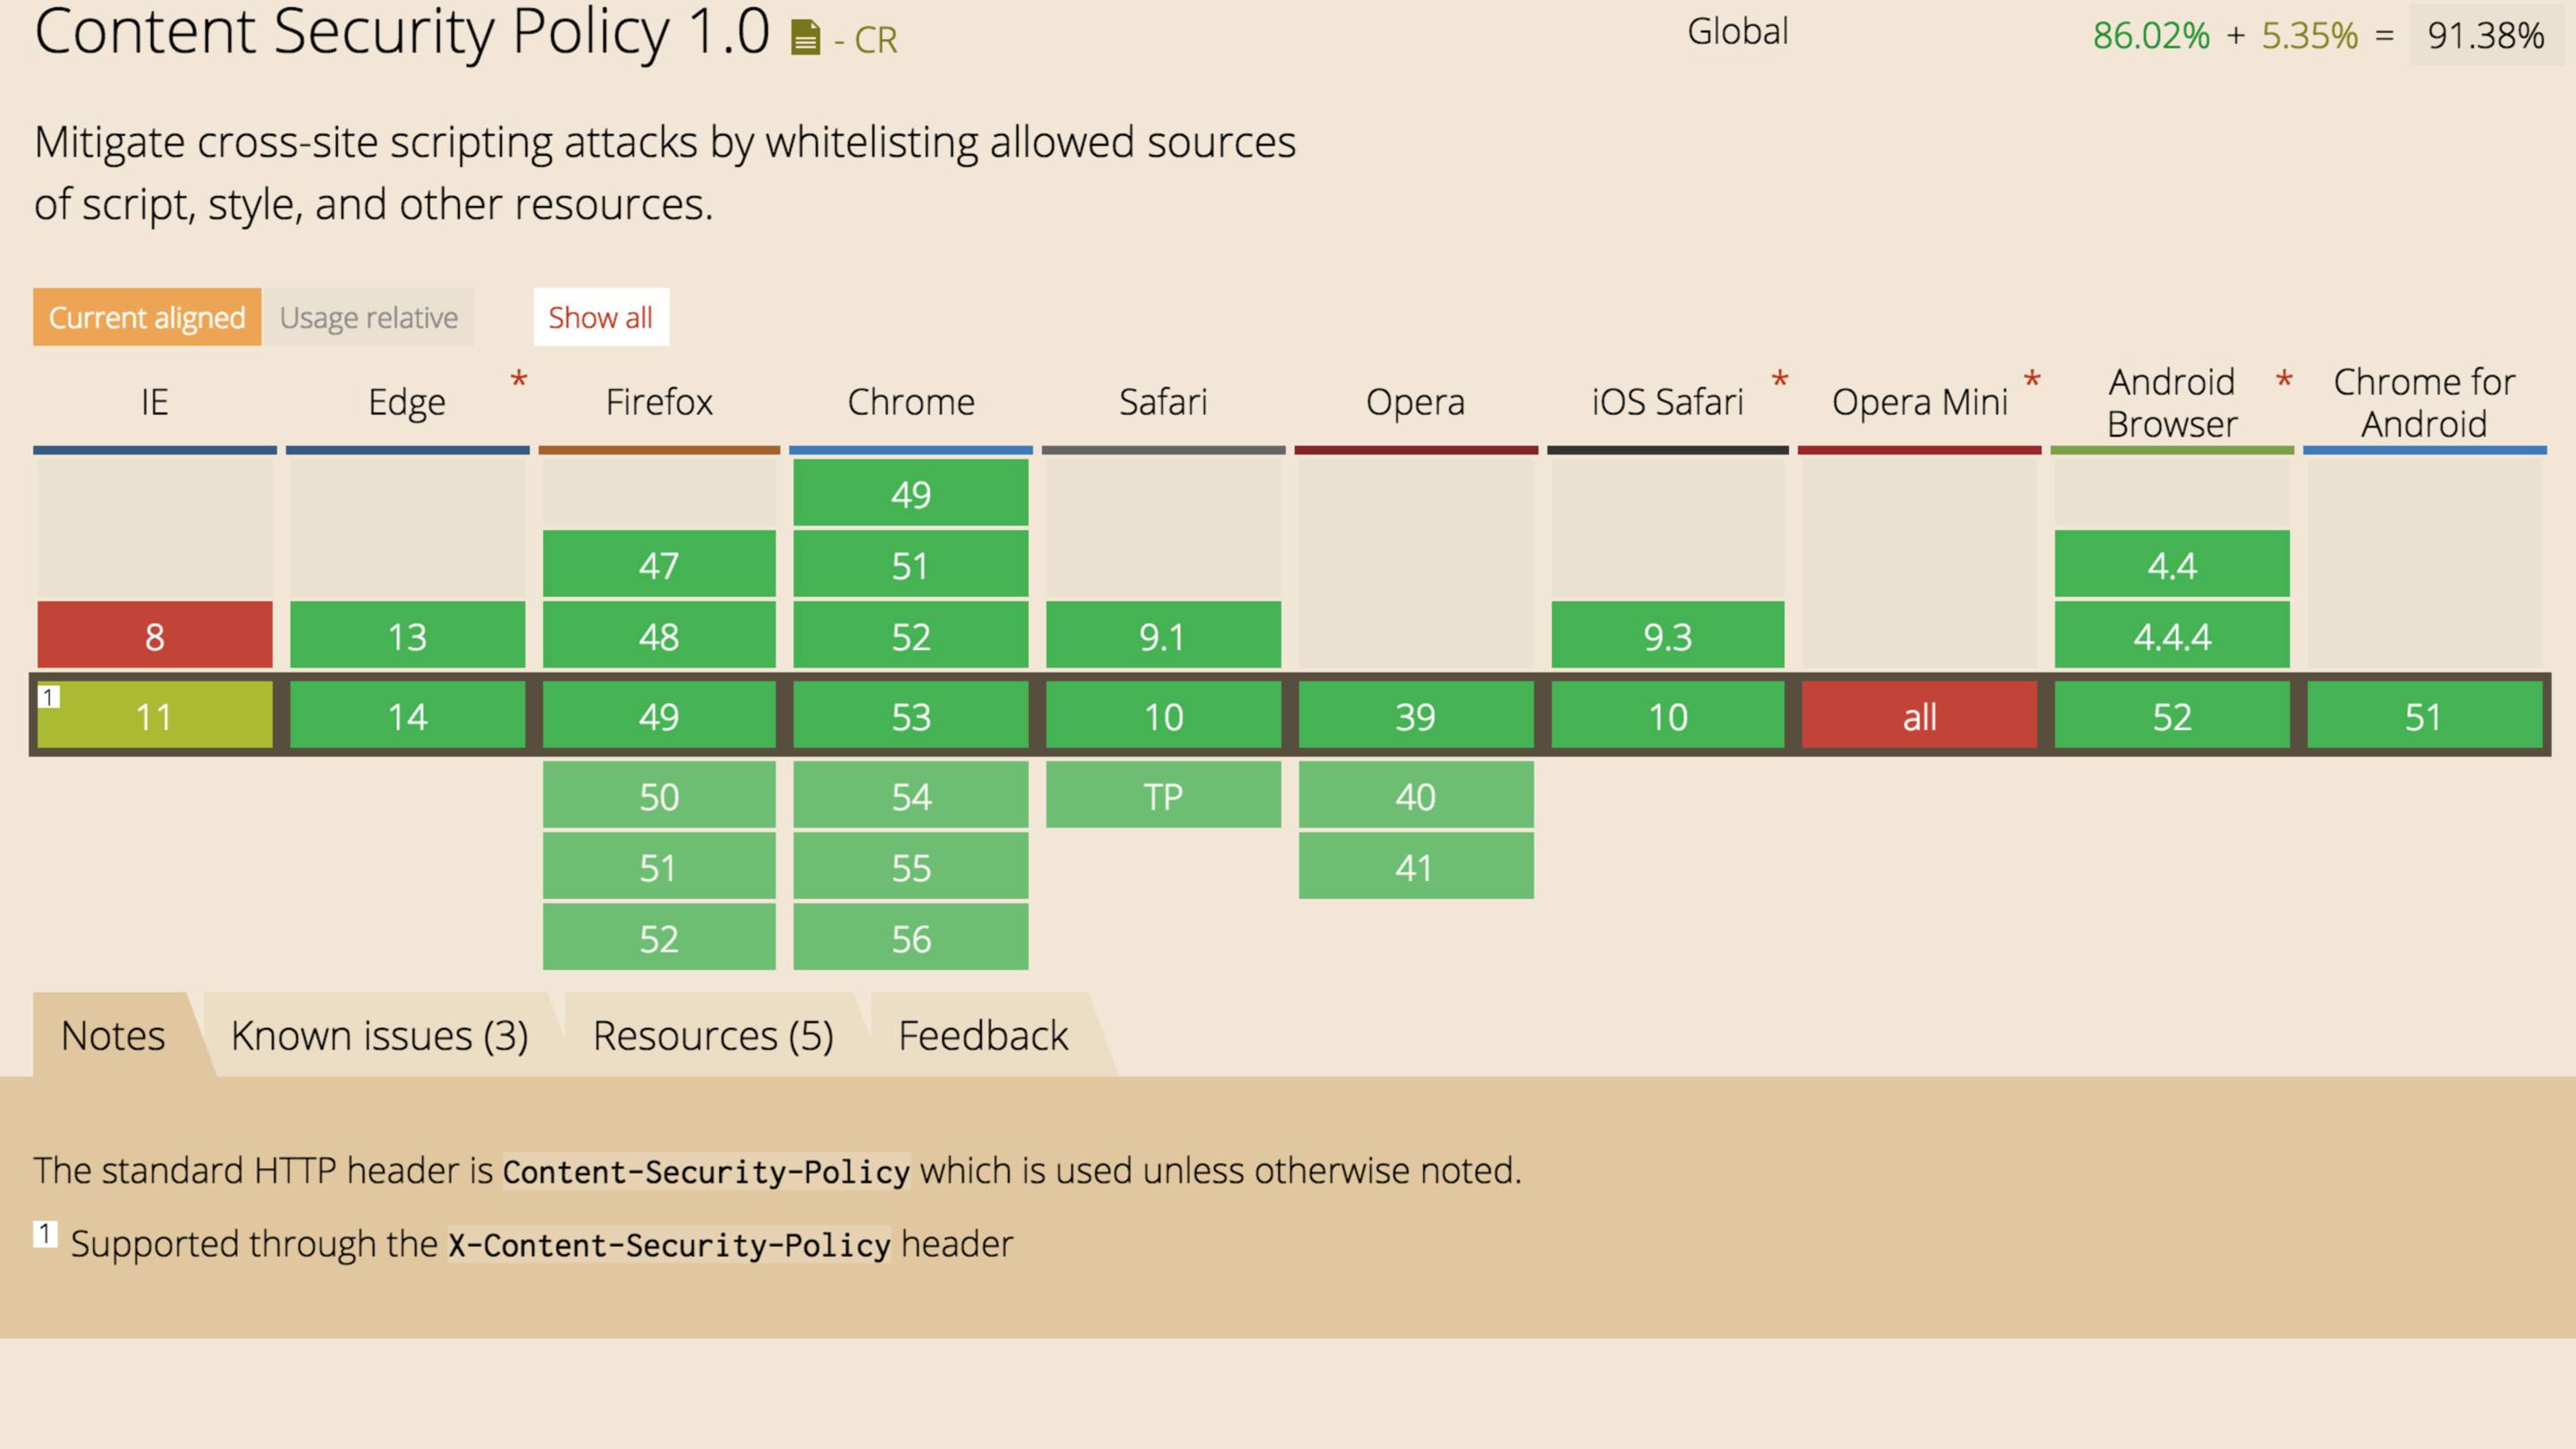Viewport: 2576px width, 1449px height.
Task: Click the Android Browser 52 cell
Action: pos(2172,715)
